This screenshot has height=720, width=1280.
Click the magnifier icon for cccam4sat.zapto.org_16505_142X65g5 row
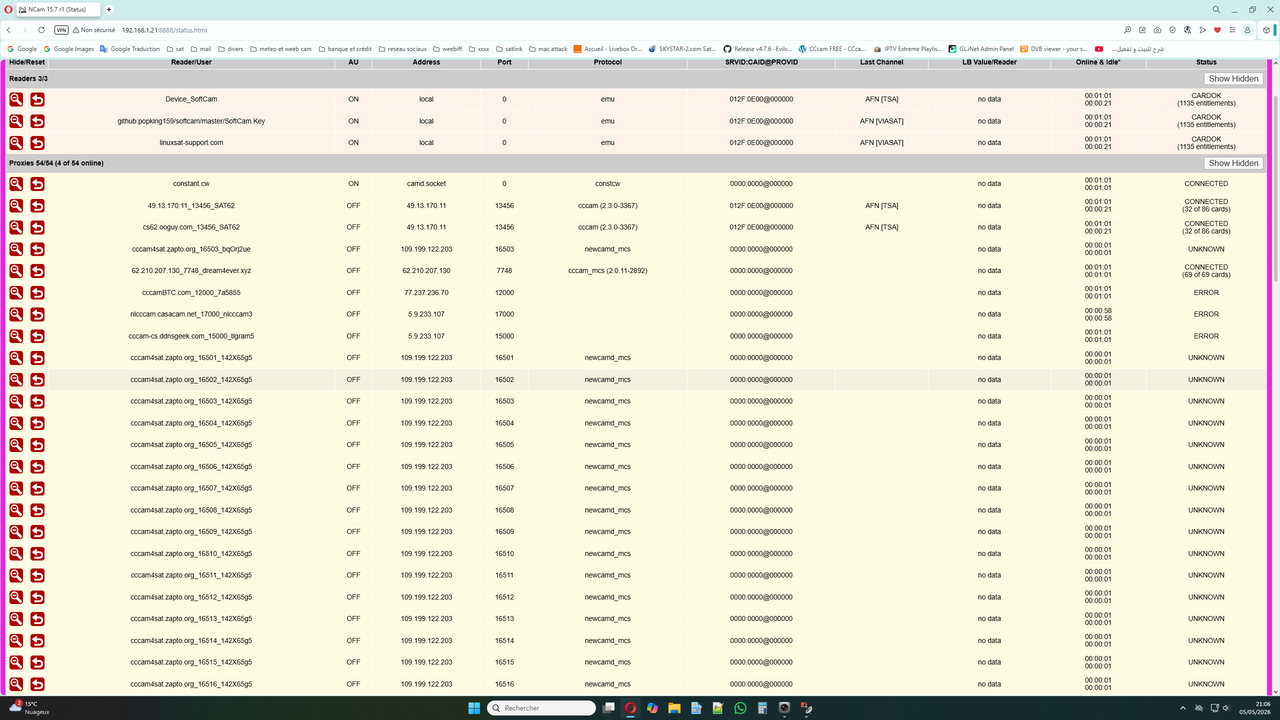(x=16, y=445)
